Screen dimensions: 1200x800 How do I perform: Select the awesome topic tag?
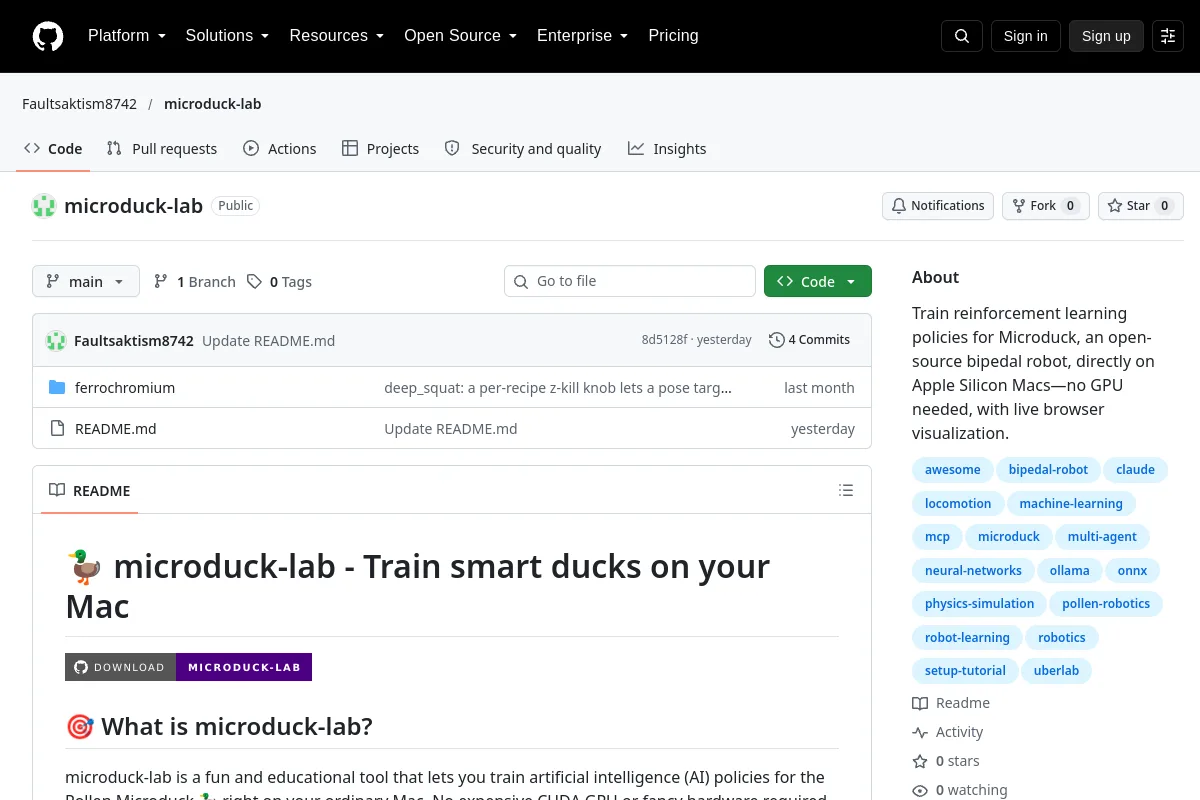point(953,470)
